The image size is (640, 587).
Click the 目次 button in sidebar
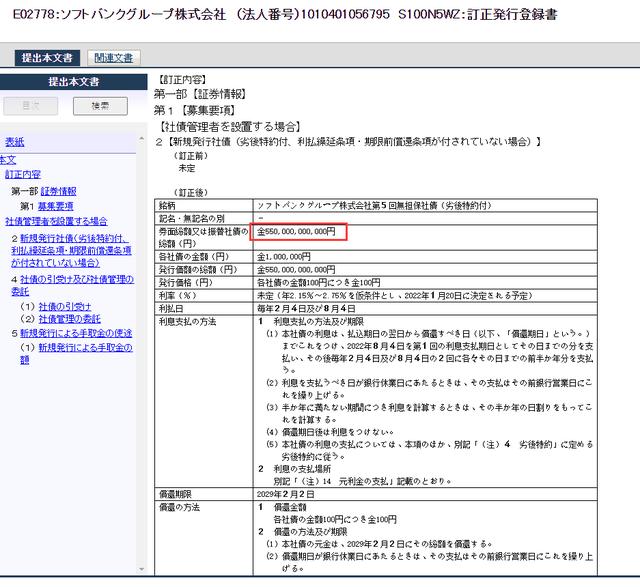point(31,106)
